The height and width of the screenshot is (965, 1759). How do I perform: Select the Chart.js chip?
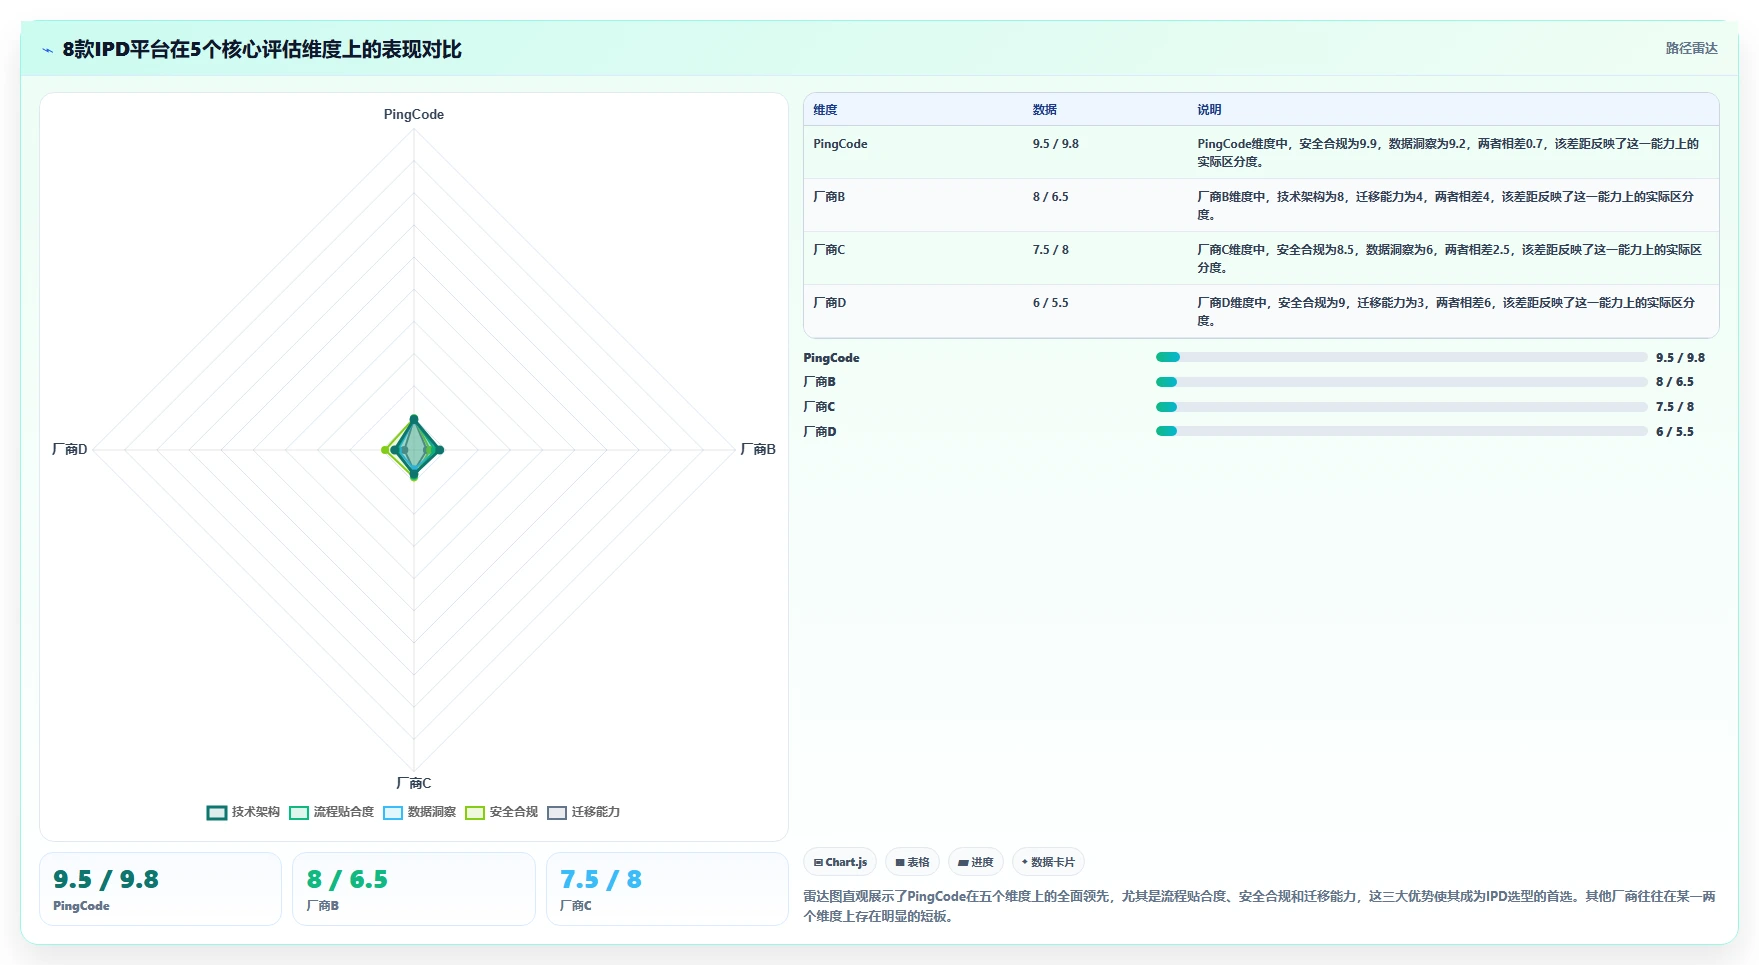pos(840,862)
